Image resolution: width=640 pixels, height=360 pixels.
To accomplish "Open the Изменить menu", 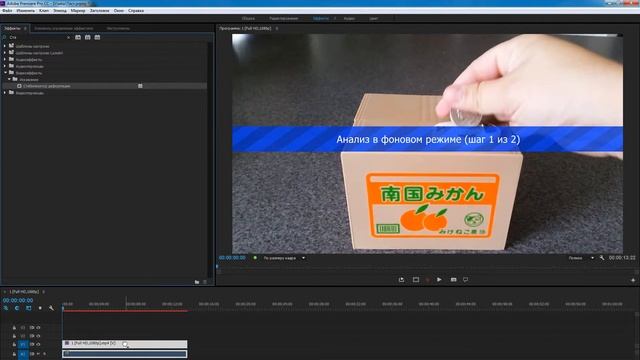I will (26, 11).
